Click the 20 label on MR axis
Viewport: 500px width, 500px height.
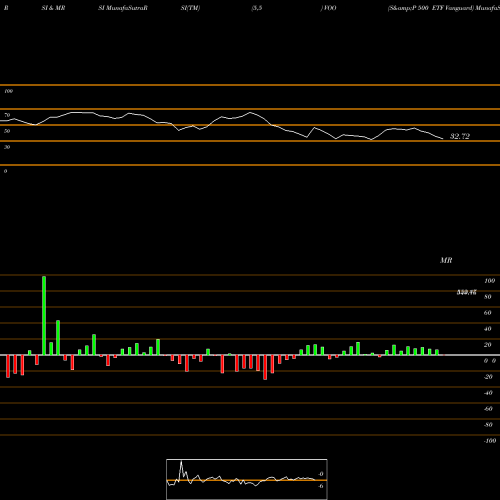pos(488,345)
